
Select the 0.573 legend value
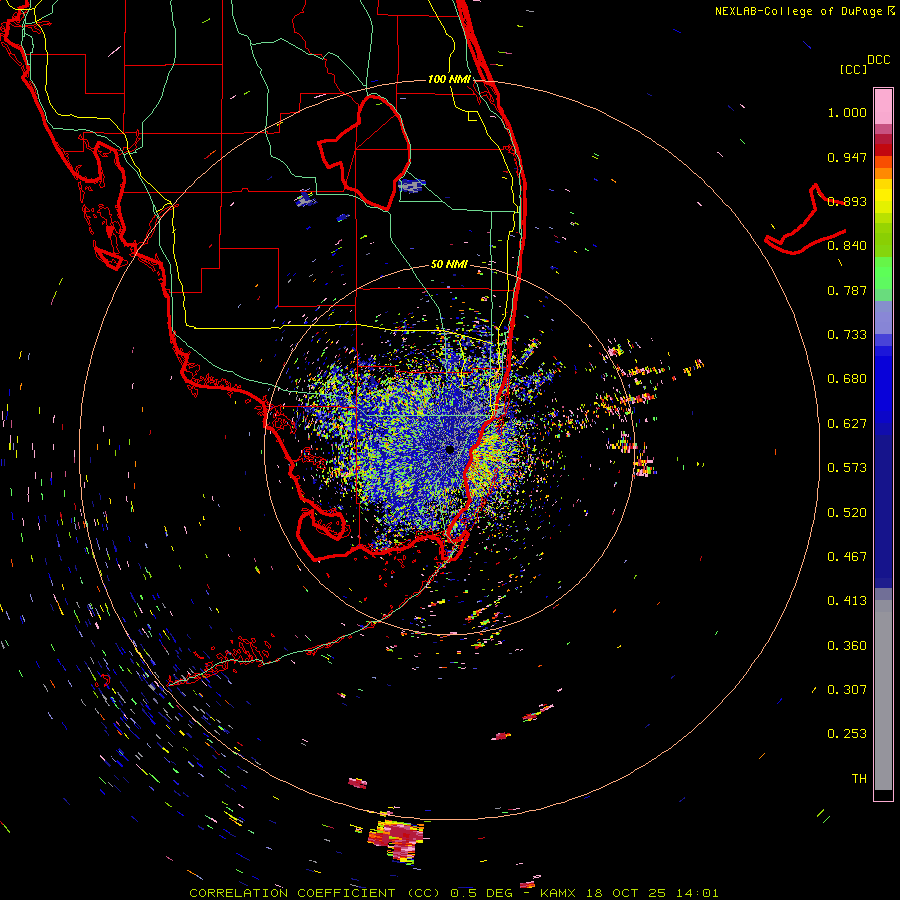tap(847, 468)
